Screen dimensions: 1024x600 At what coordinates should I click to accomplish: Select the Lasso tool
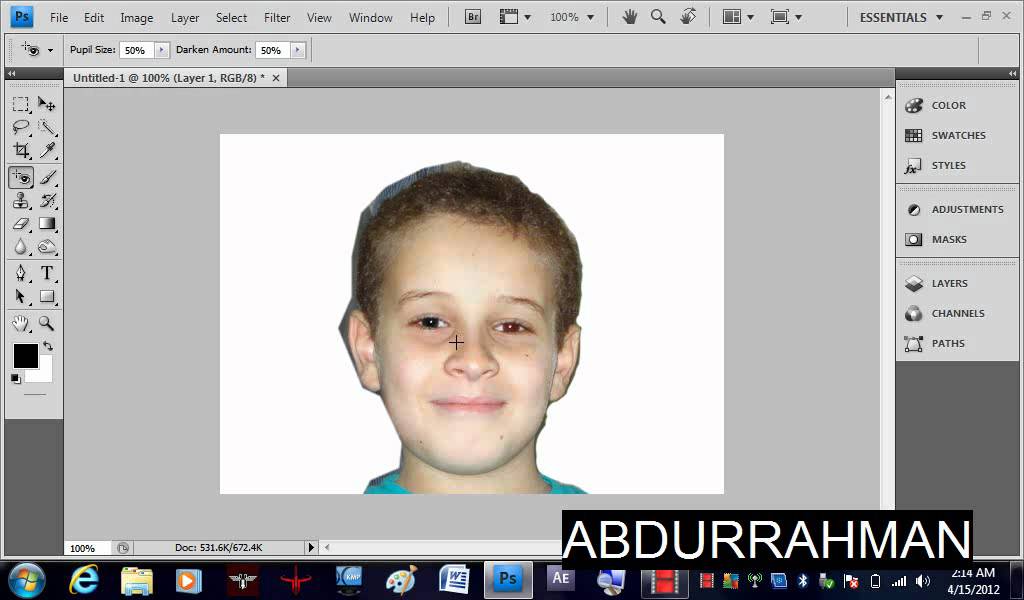[21, 127]
